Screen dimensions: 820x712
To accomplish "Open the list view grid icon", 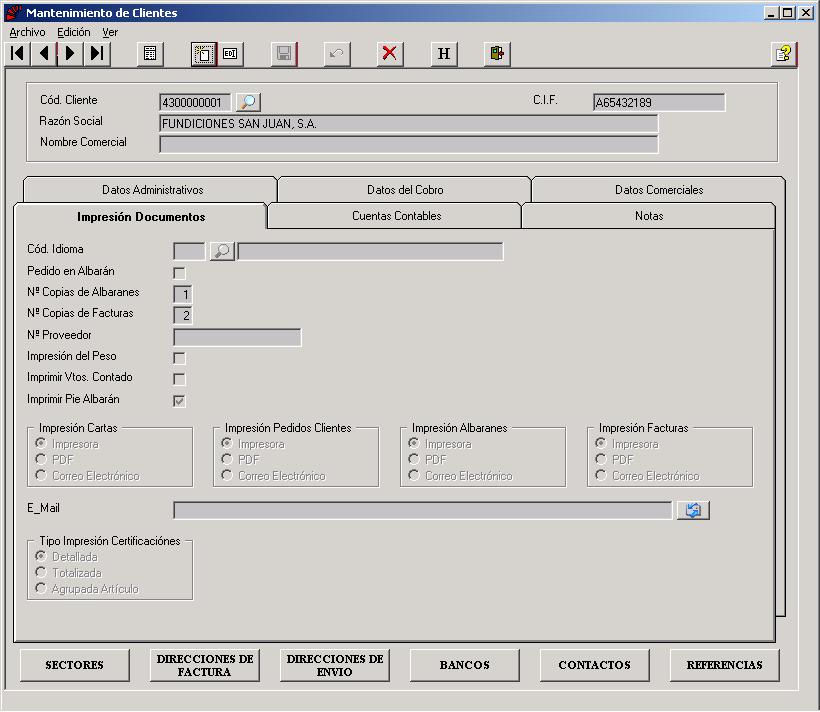I will 150,53.
